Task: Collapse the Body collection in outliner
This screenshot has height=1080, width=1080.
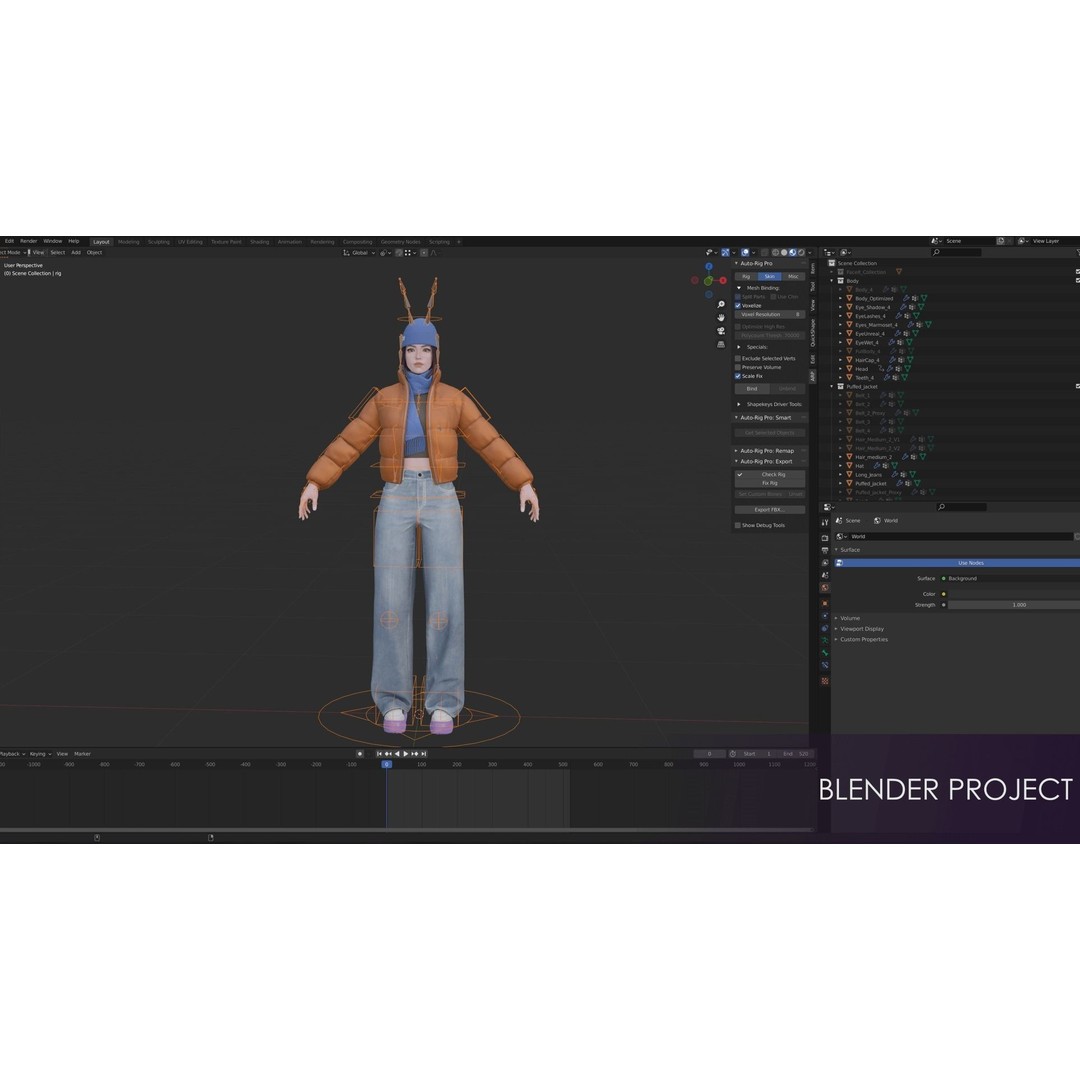Action: tap(832, 281)
